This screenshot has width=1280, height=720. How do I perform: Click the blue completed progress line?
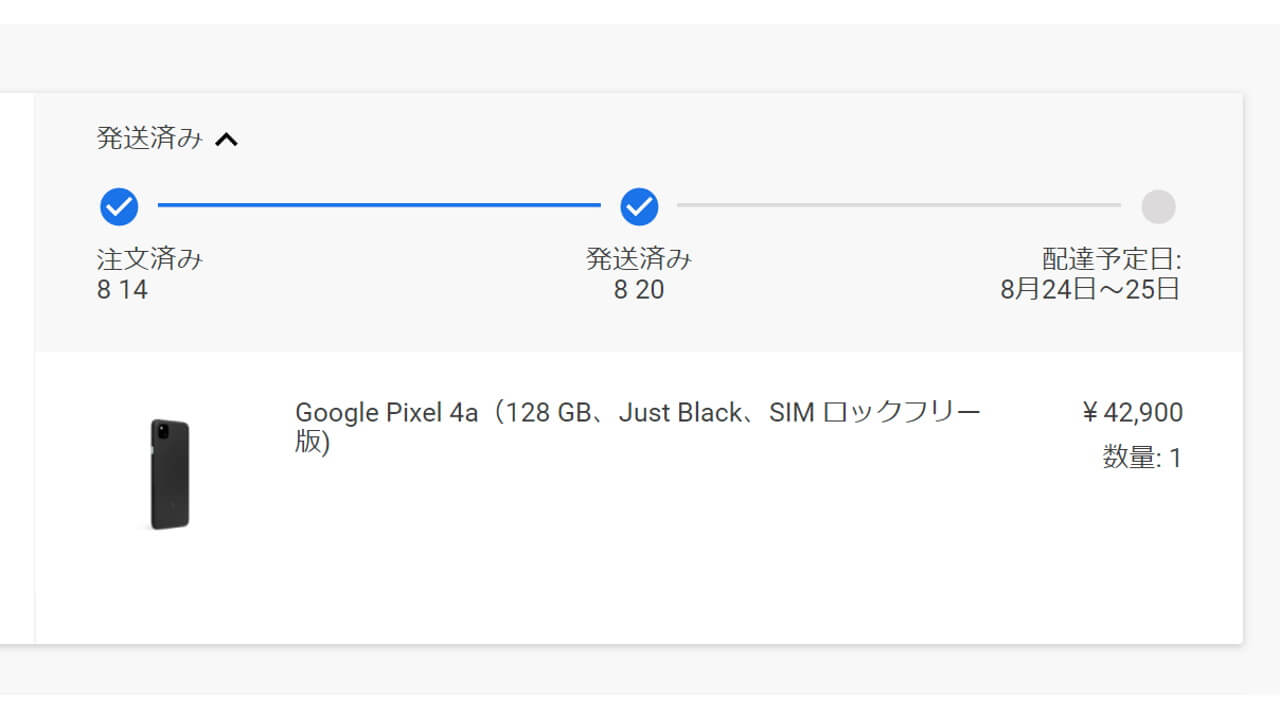[x=378, y=205]
